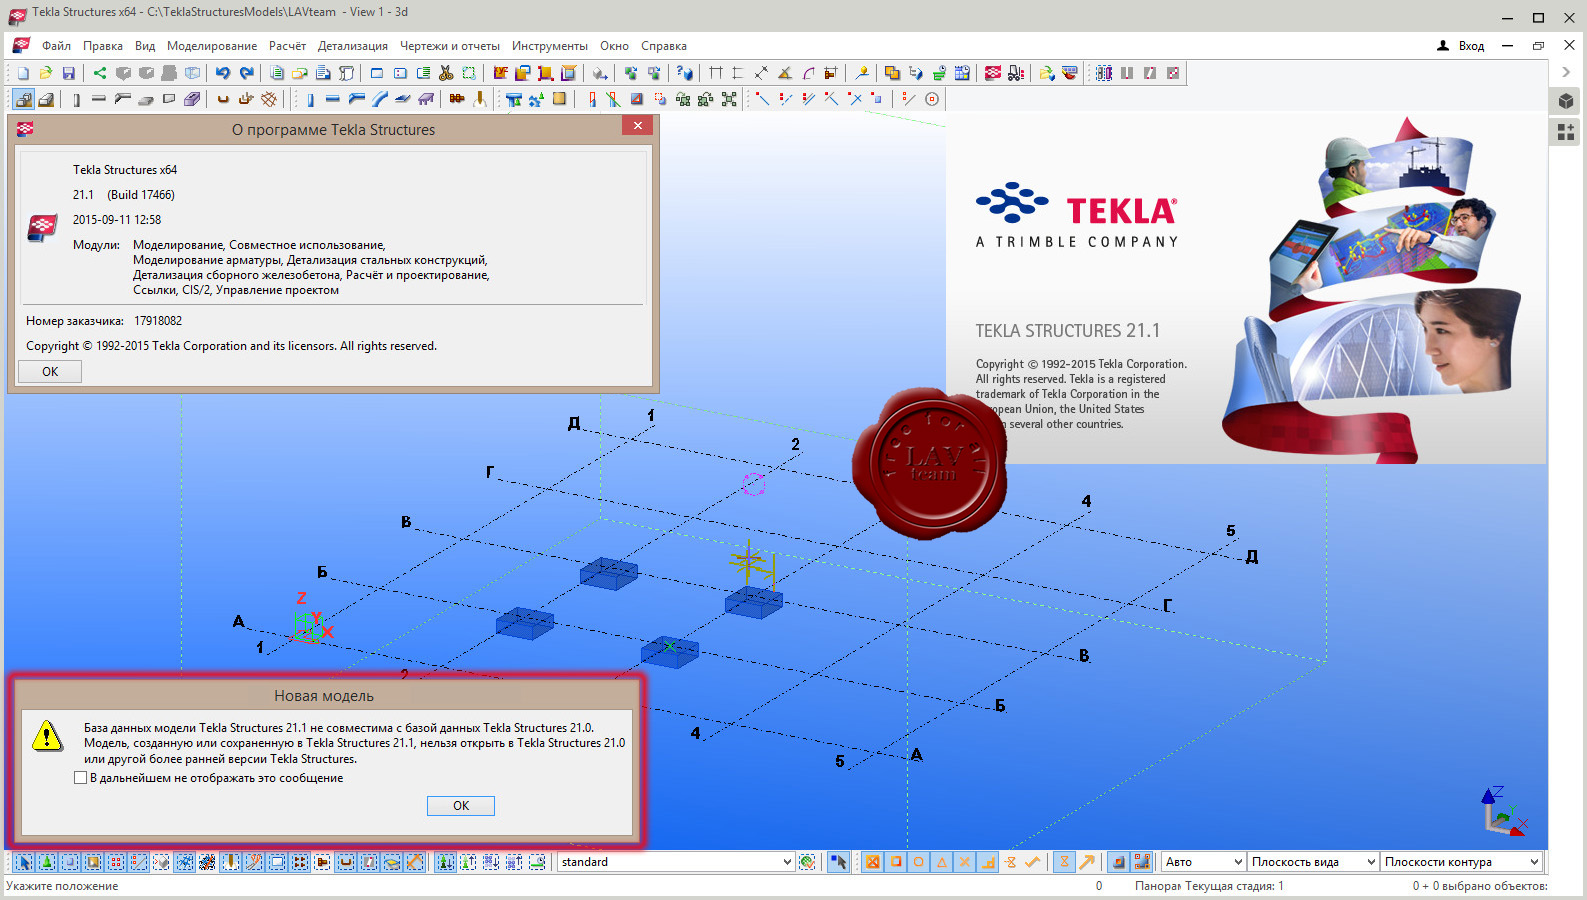Open the Файл menu

[56, 46]
